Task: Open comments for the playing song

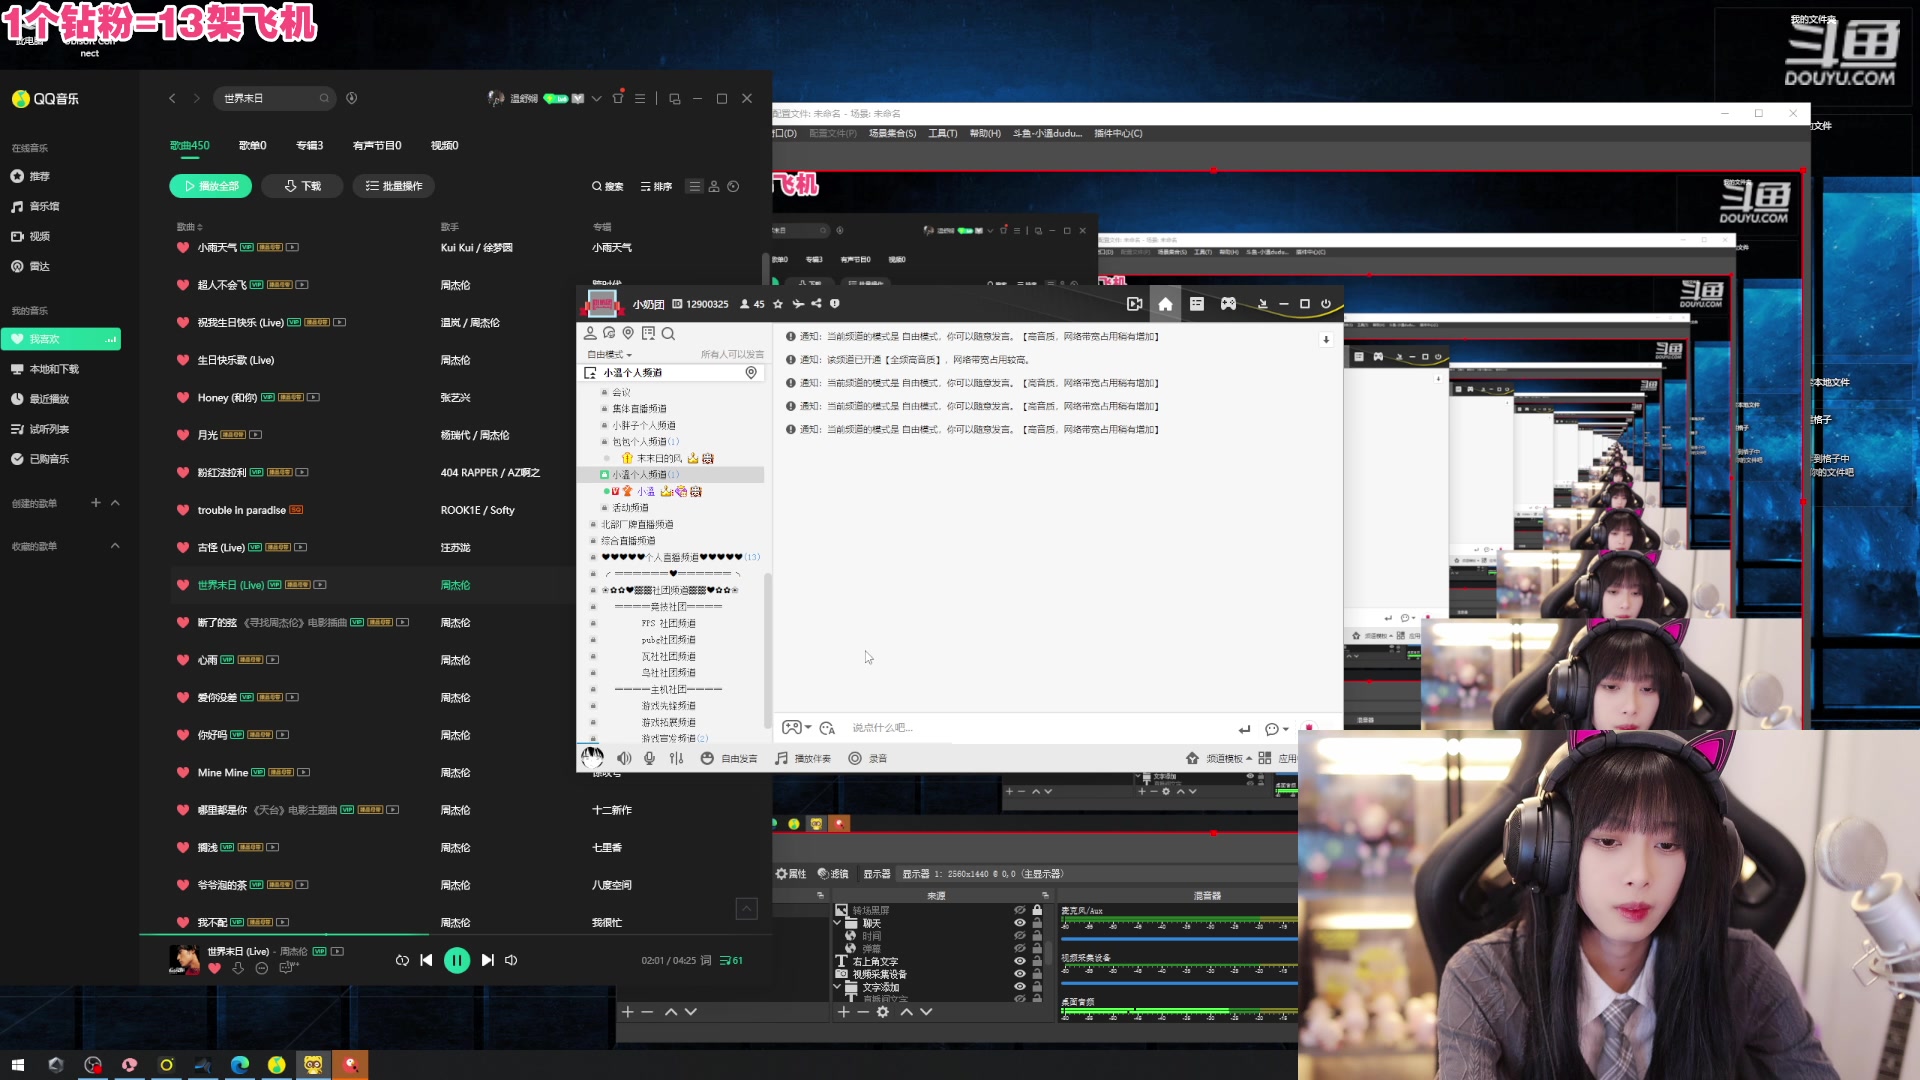Action: (289, 968)
